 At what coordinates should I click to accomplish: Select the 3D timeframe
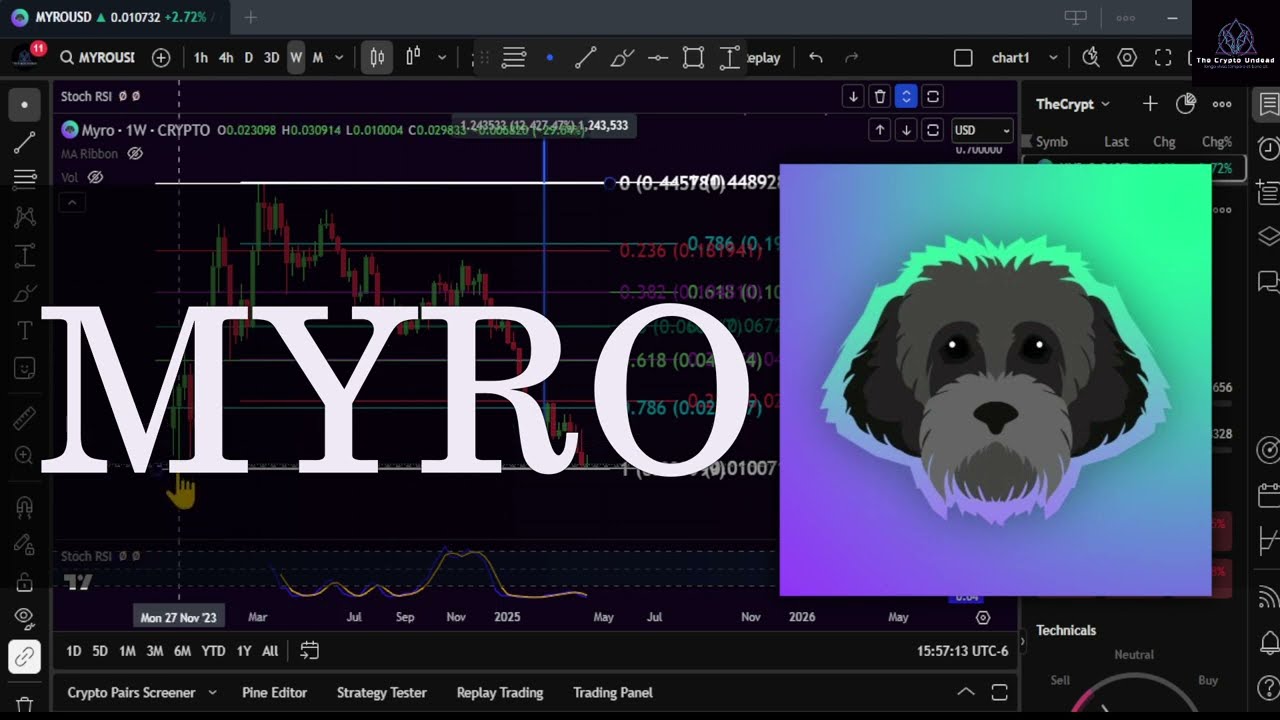pos(271,58)
